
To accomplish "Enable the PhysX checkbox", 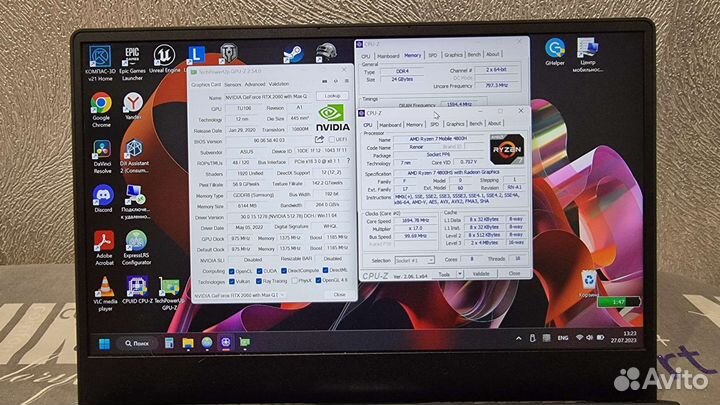I will pos(294,280).
